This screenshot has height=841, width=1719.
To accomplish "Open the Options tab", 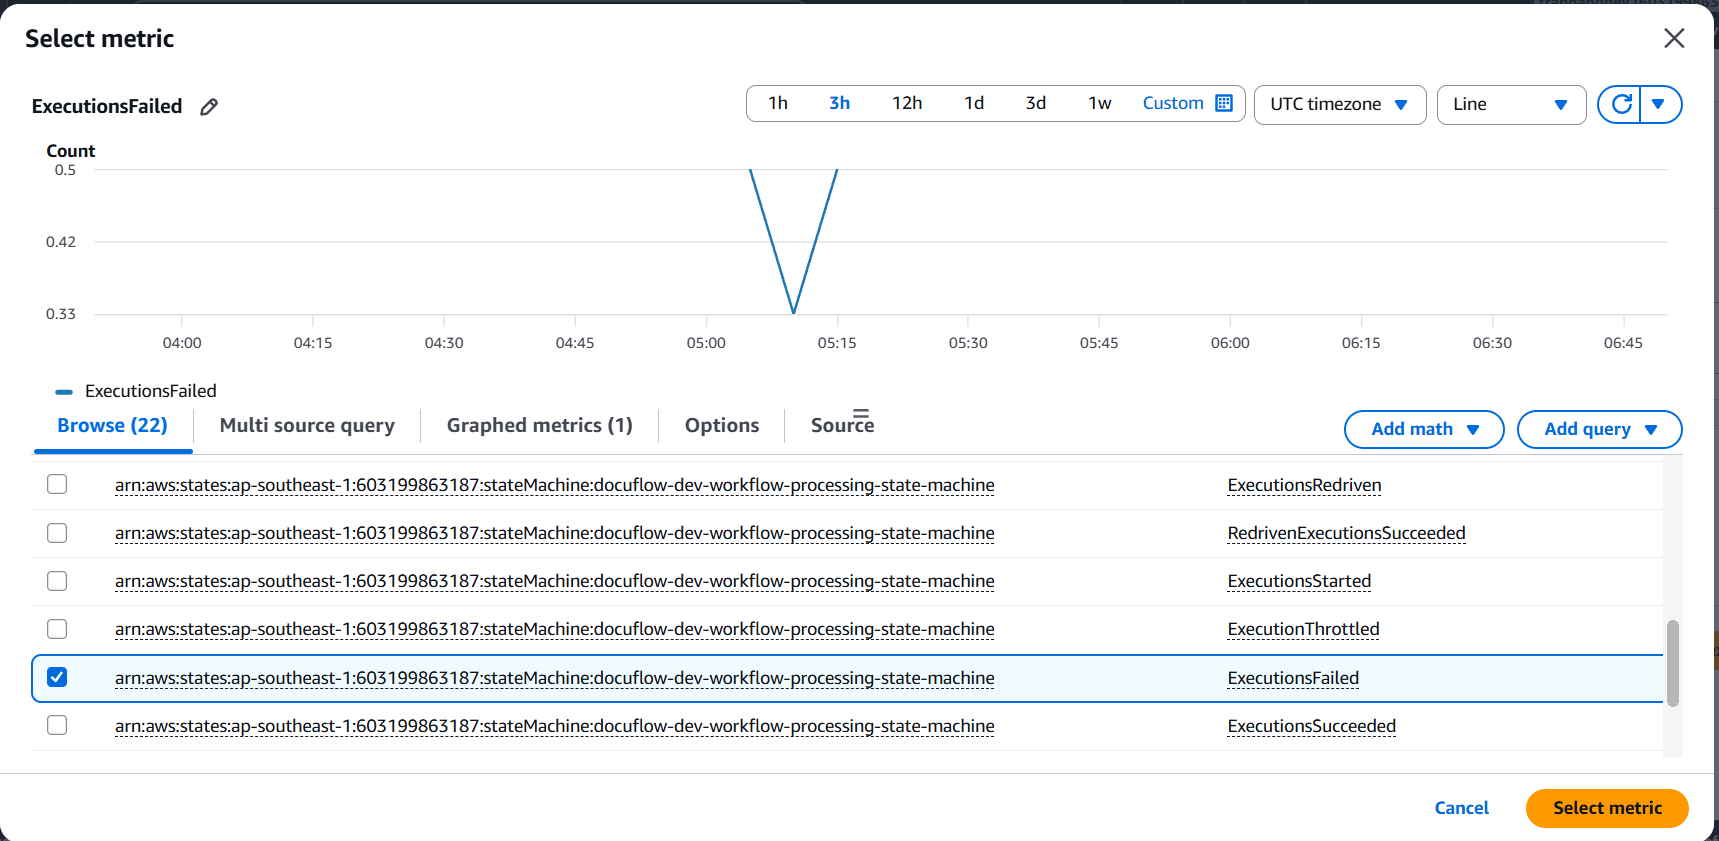I will pos(722,425).
